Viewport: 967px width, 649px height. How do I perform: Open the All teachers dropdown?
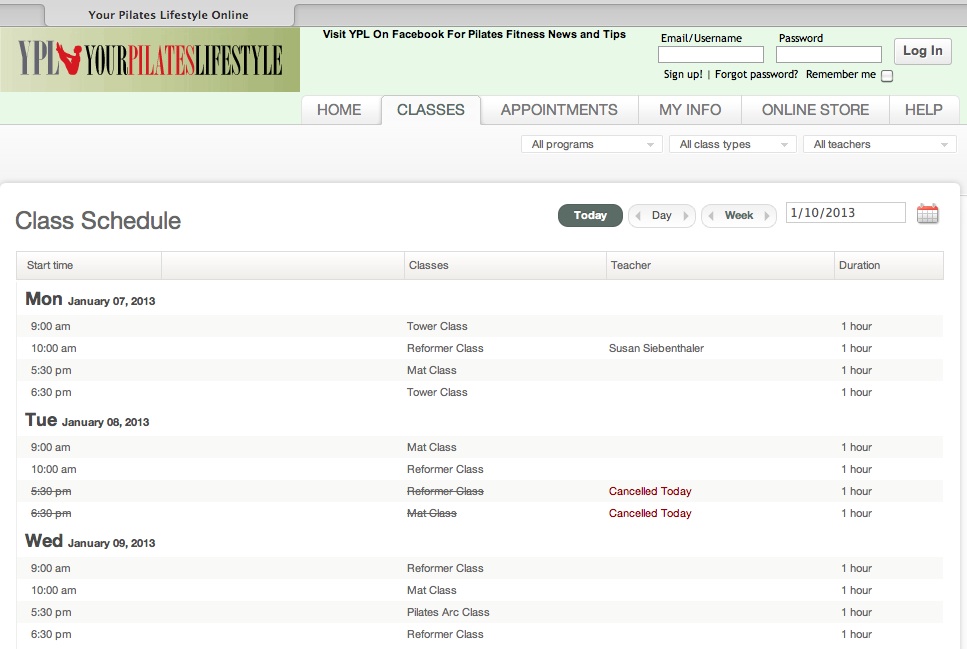(x=878, y=144)
